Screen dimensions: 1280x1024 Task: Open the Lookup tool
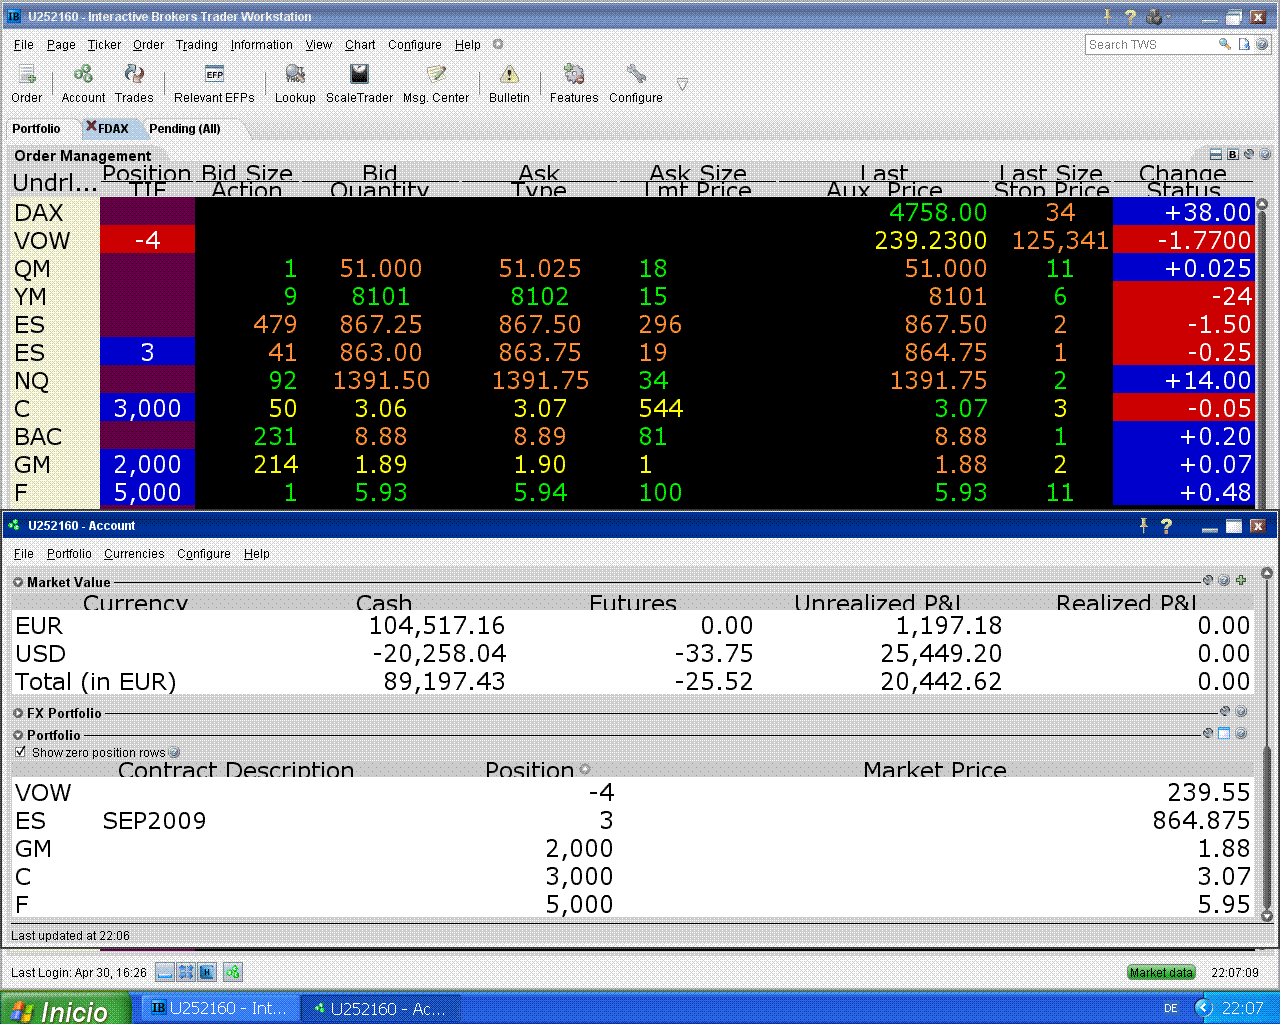click(295, 76)
